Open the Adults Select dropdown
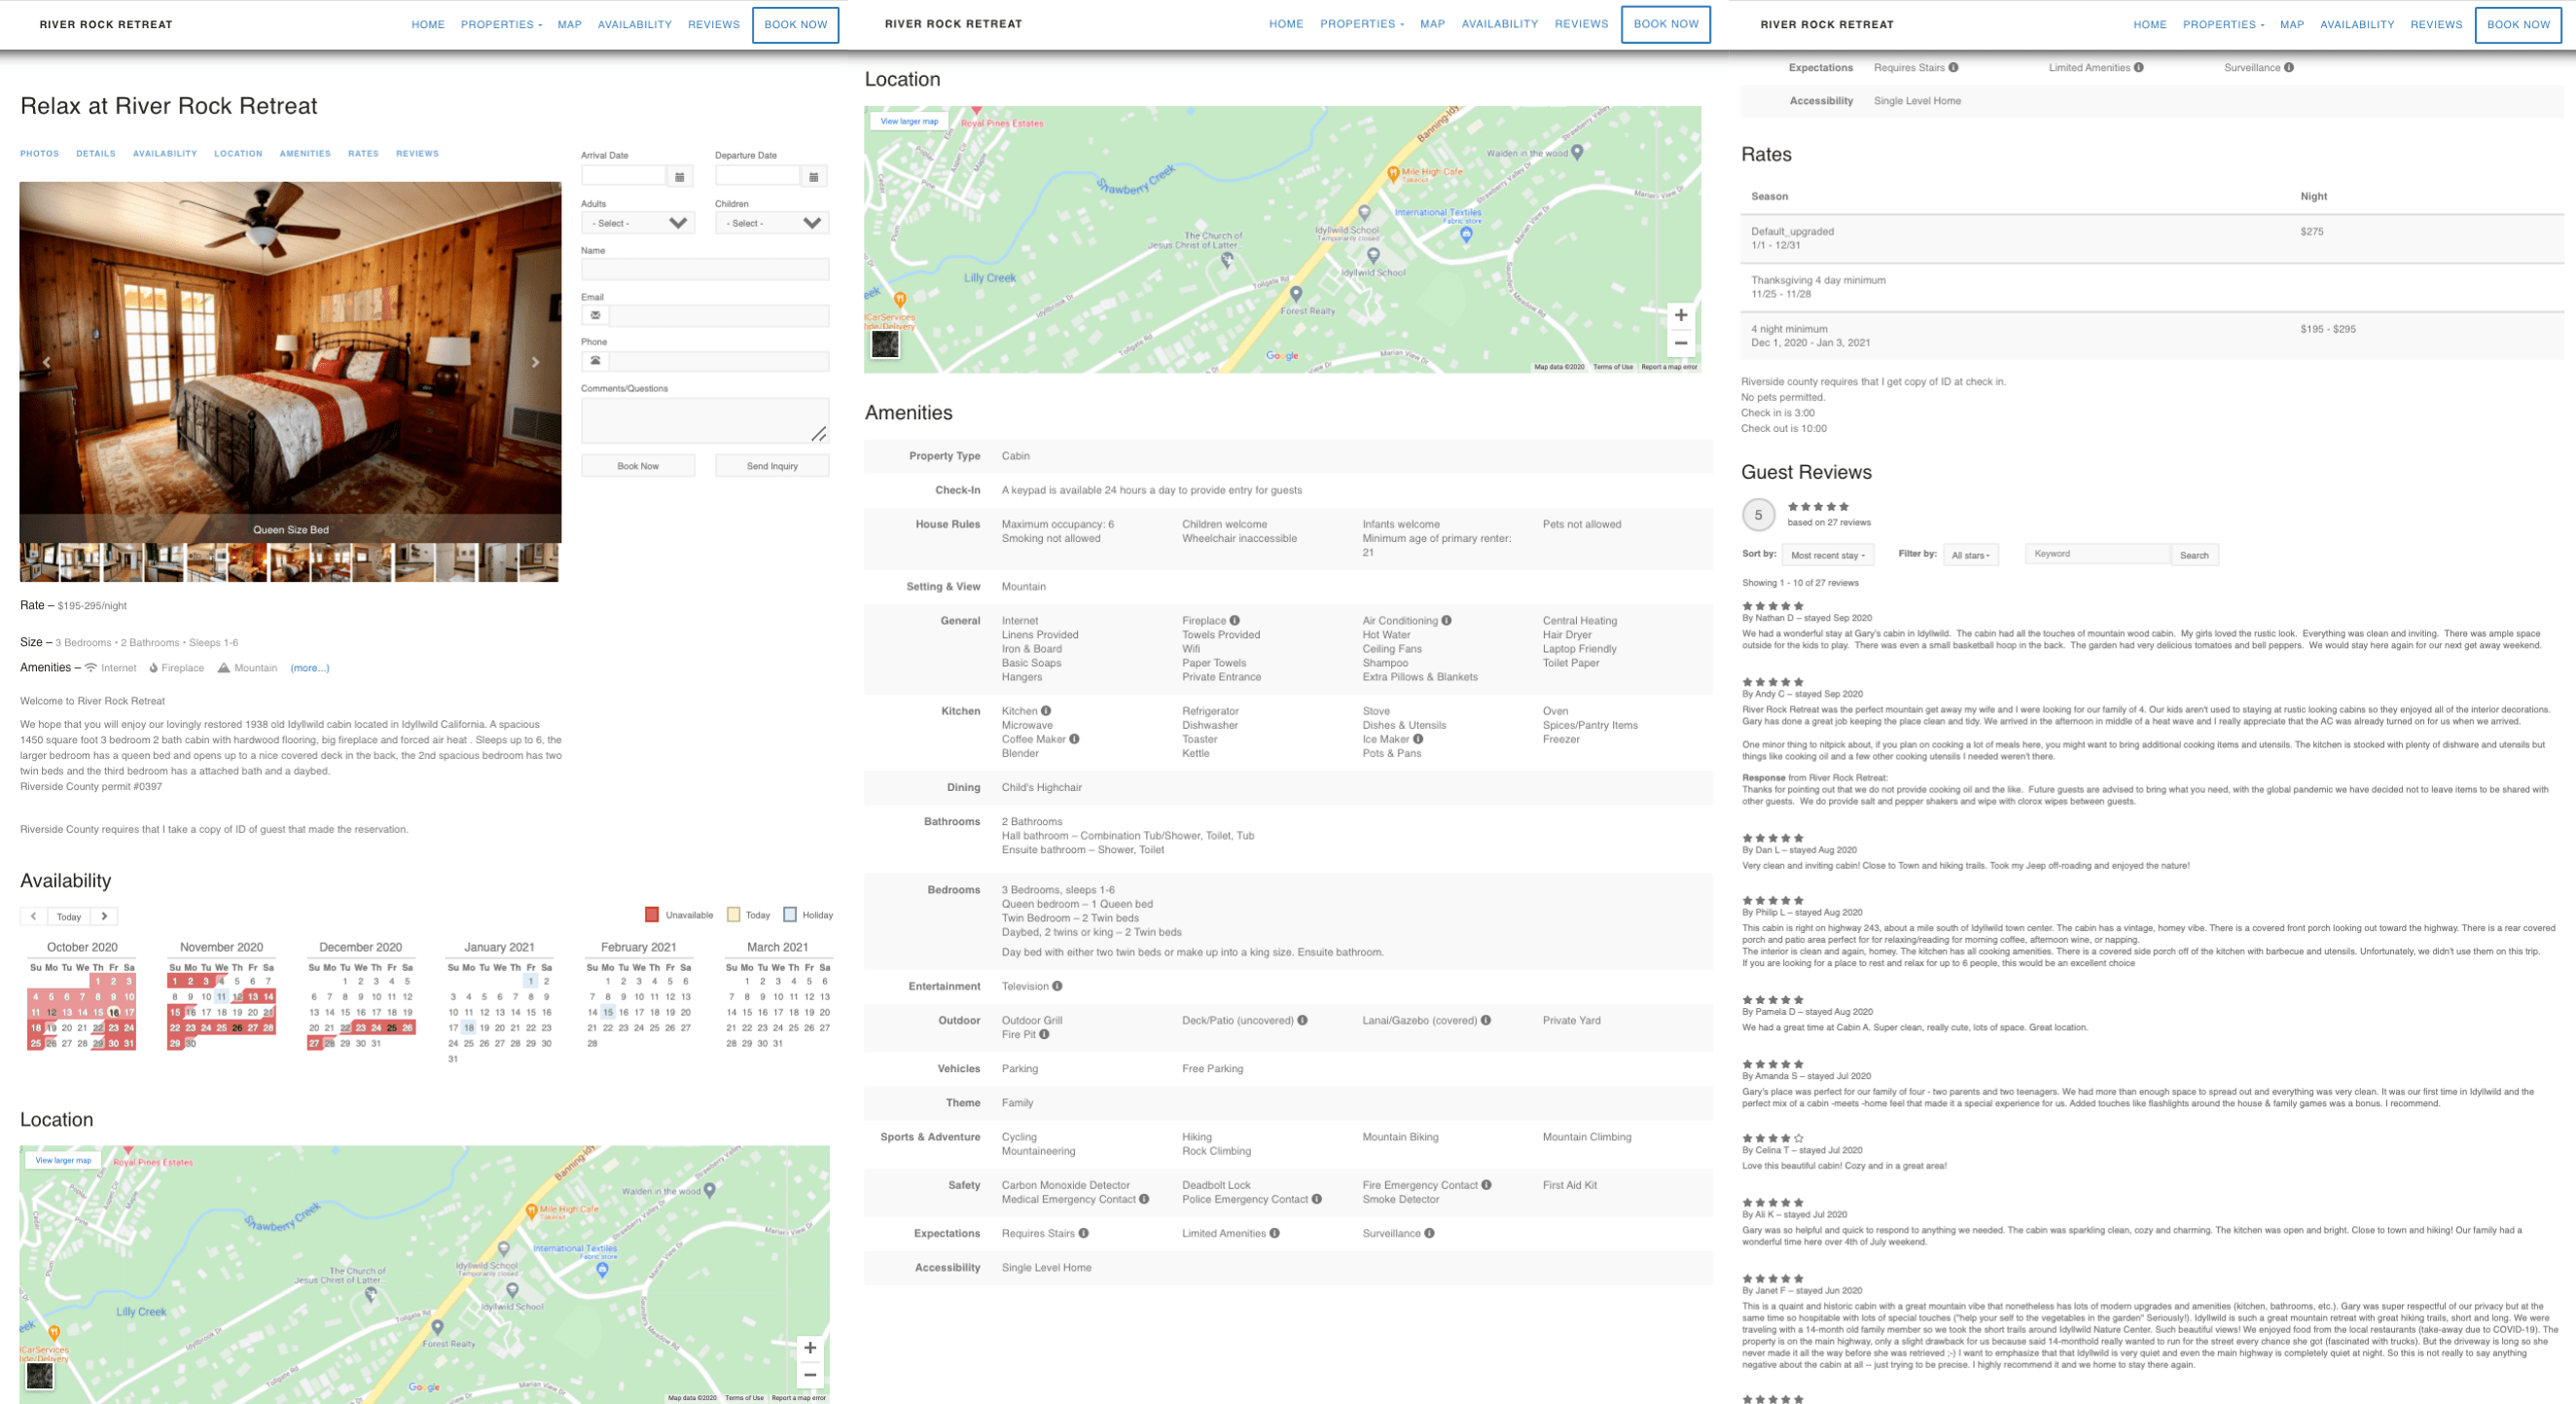The width and height of the screenshot is (2576, 1404). click(637, 222)
